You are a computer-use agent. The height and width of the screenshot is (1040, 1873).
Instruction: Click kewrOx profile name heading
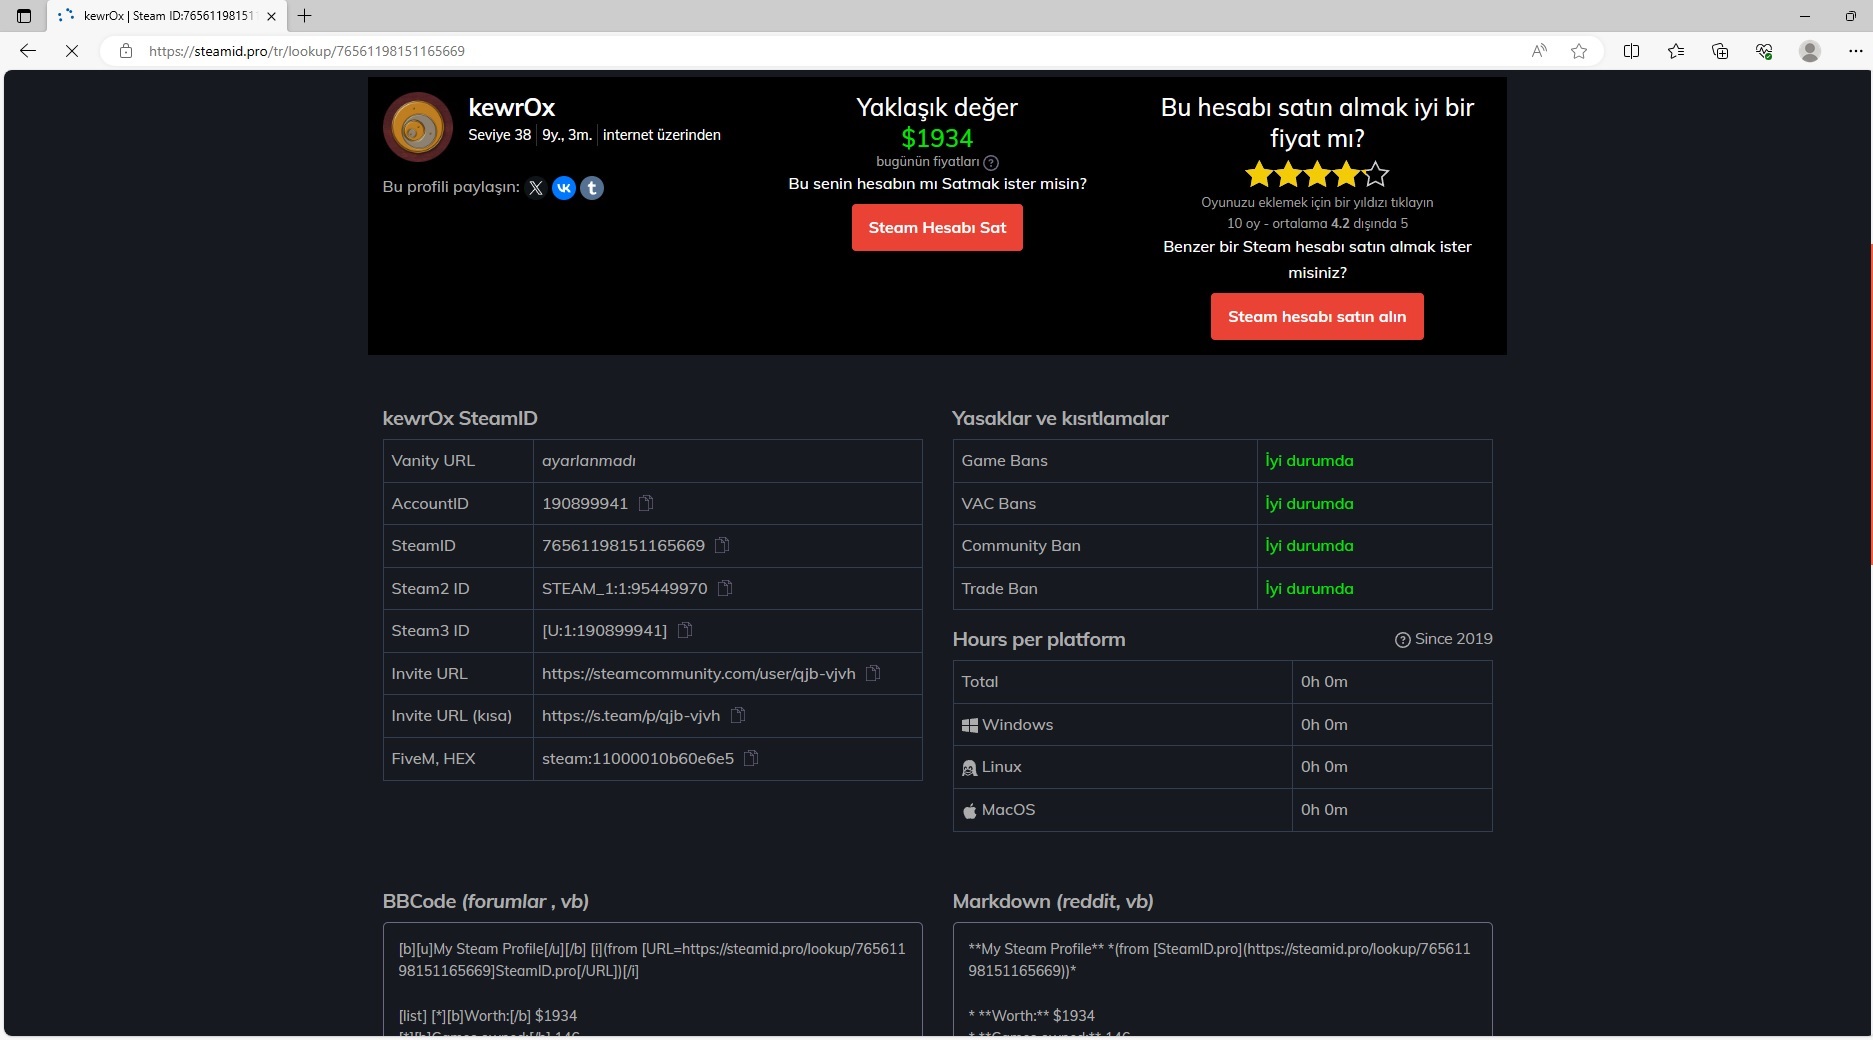click(x=511, y=107)
